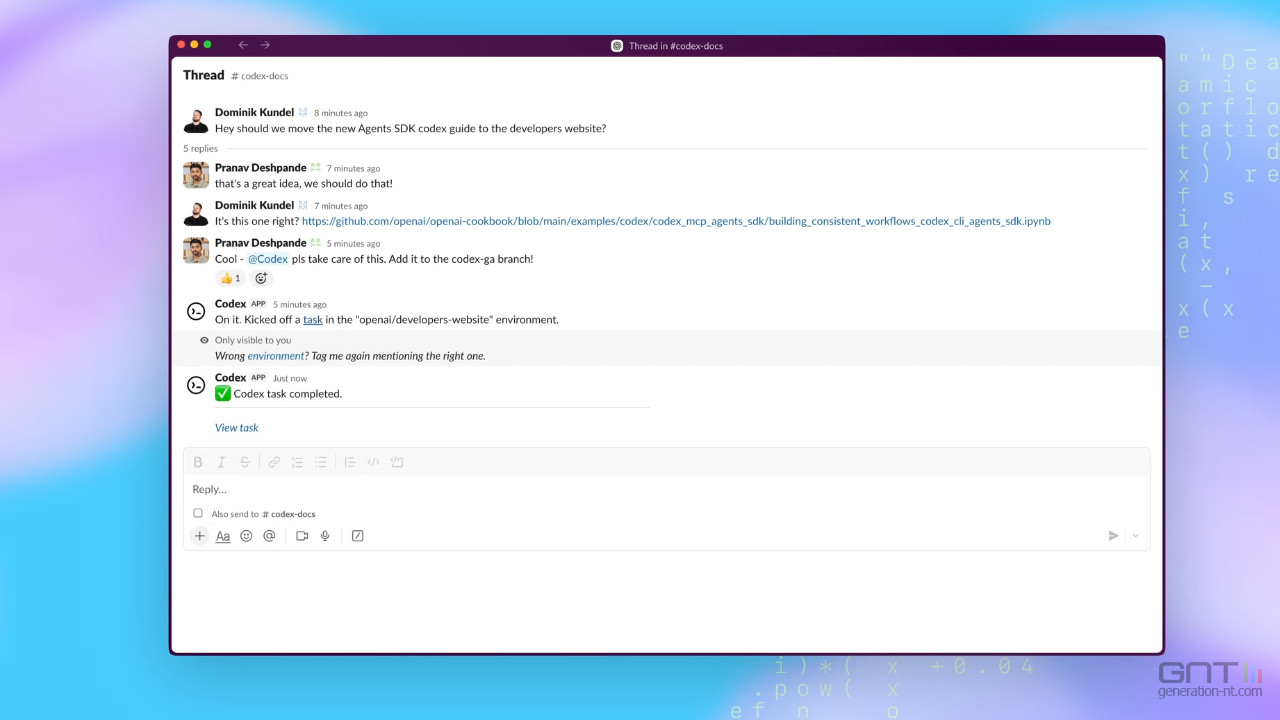Apply italic formatting in the composer
This screenshot has width=1280, height=720.
click(221, 462)
